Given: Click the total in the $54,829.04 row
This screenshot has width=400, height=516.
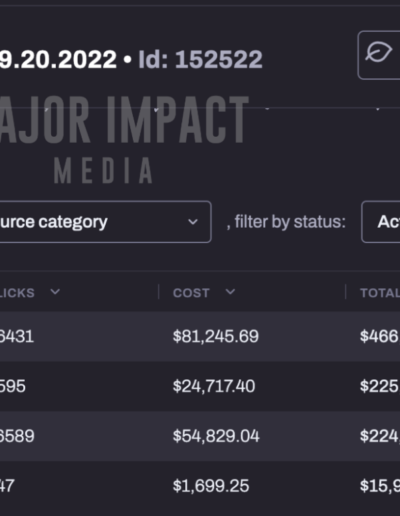Looking at the screenshot, I should coord(380,436).
